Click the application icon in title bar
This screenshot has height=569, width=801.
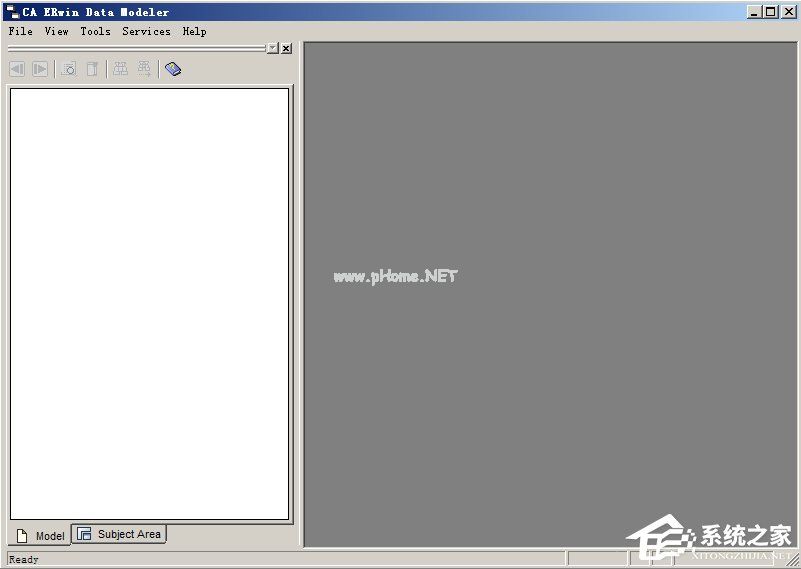pyautogui.click(x=13, y=12)
